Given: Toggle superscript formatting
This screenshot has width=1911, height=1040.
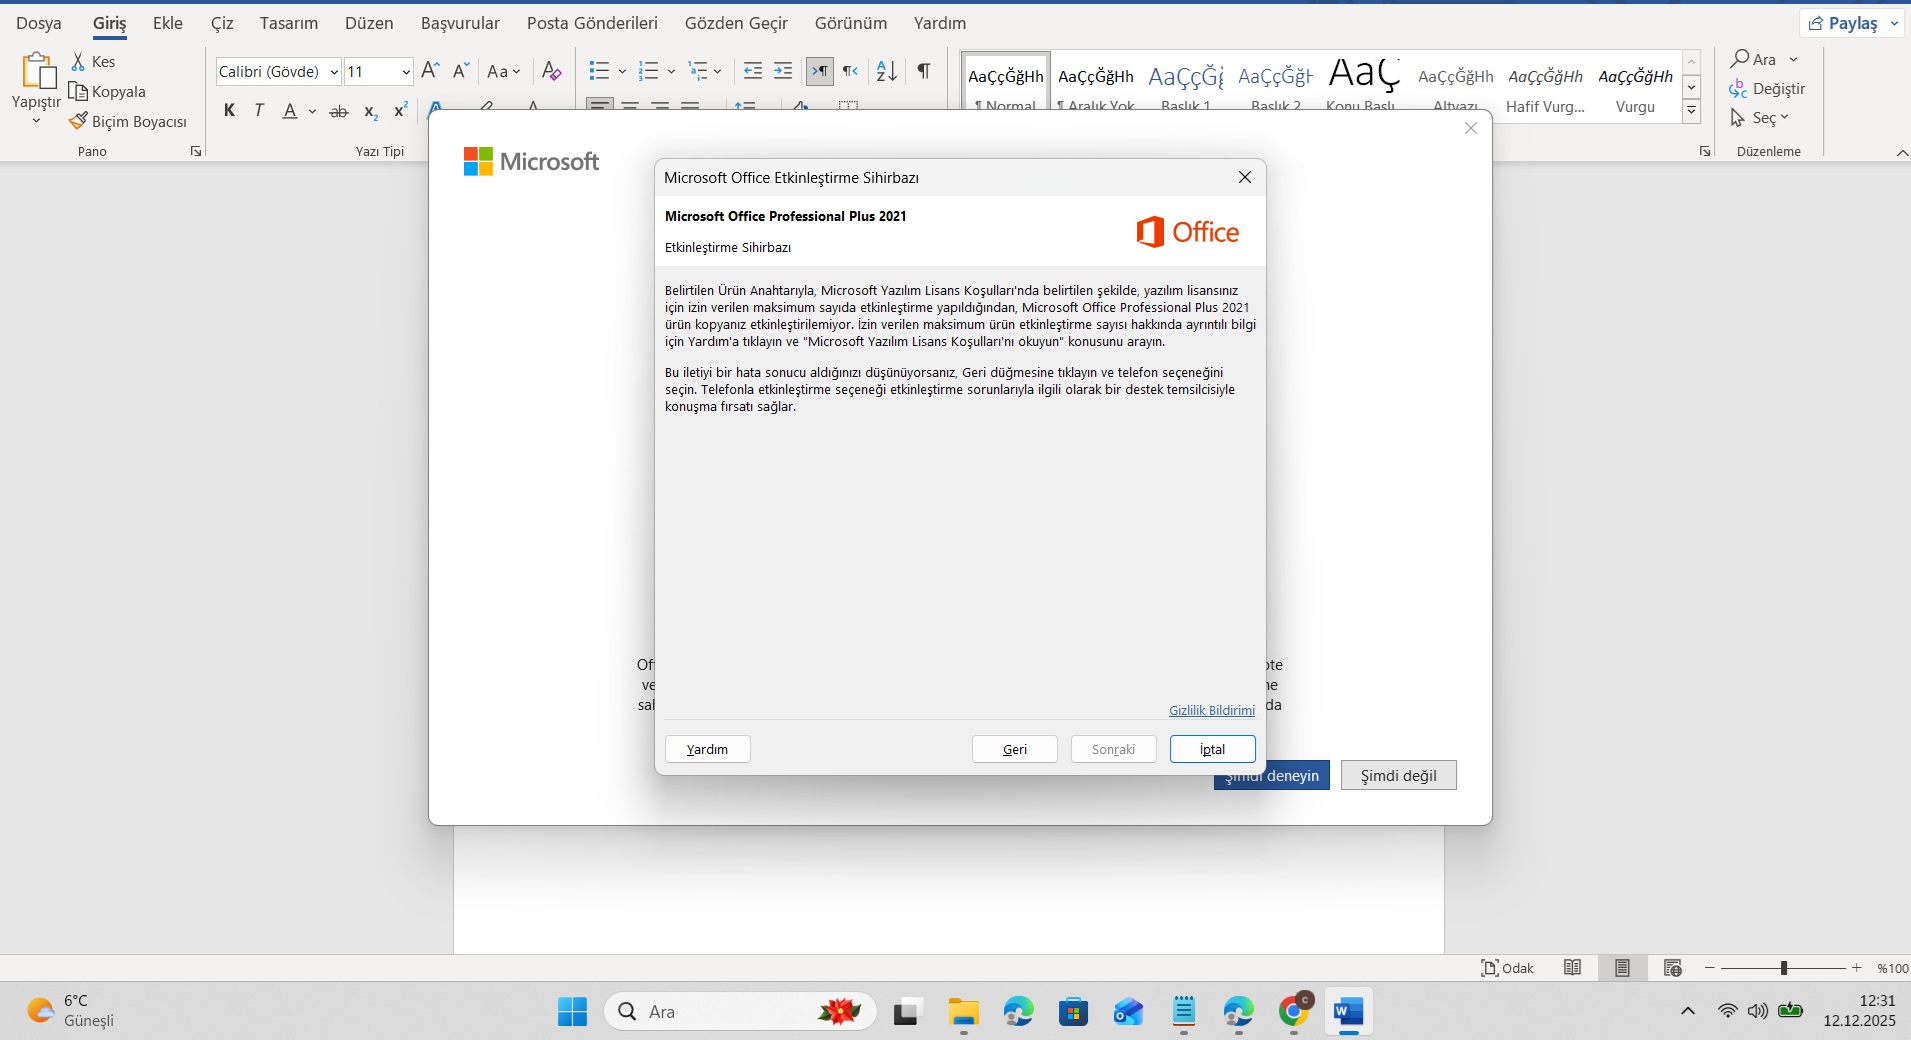Looking at the screenshot, I should 400,111.
